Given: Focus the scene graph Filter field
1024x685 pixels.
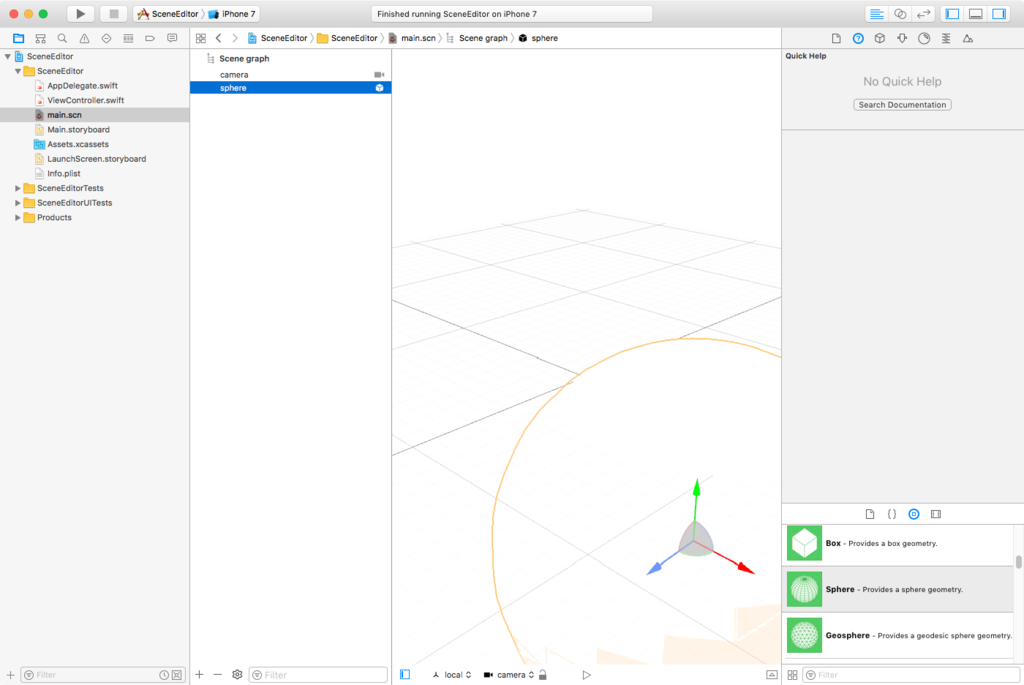Looking at the screenshot, I should 319,675.
